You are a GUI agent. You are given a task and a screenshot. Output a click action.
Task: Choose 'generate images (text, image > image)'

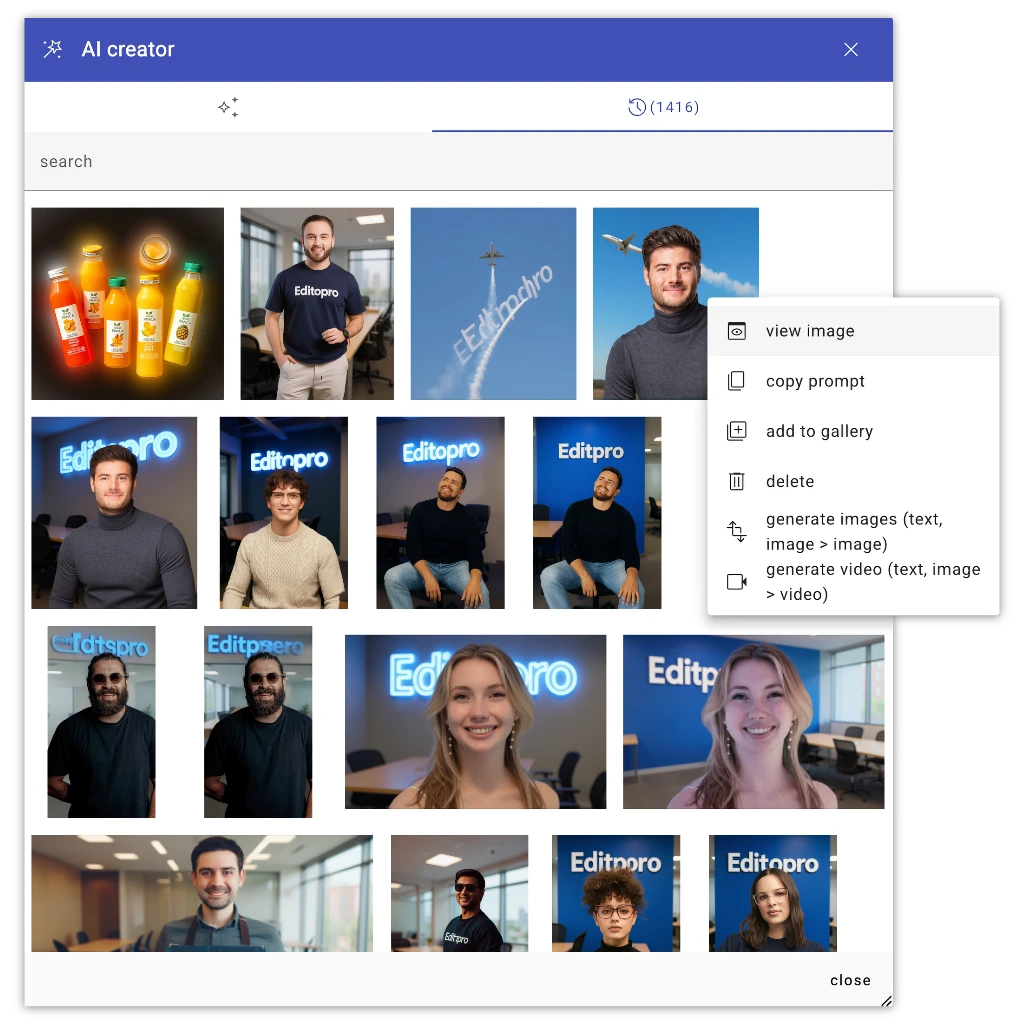854,532
